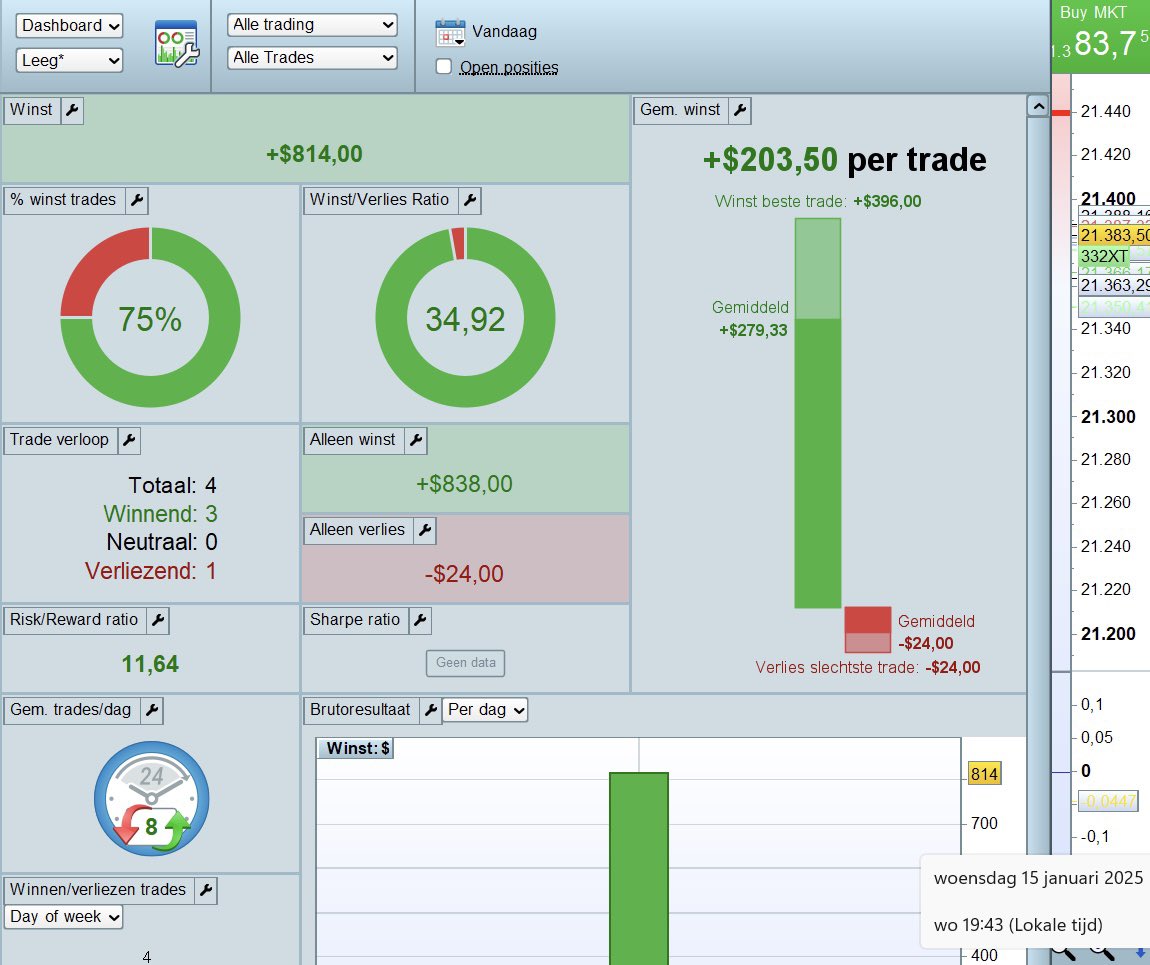Click the Sharpe ratio panel title
Image resolution: width=1150 pixels, height=965 pixels.
click(355, 620)
